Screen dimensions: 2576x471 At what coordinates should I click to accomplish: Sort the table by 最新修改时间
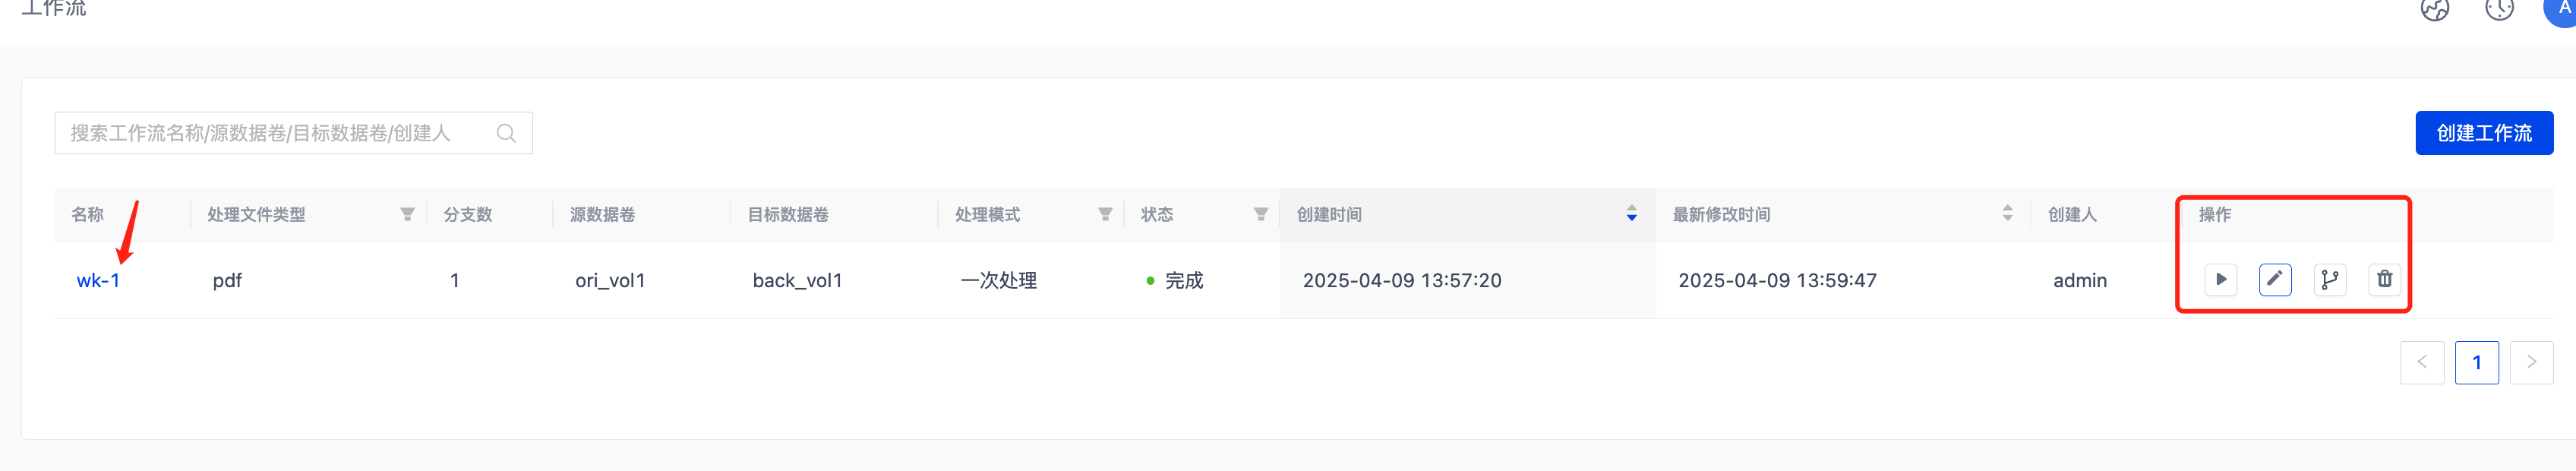click(2007, 214)
